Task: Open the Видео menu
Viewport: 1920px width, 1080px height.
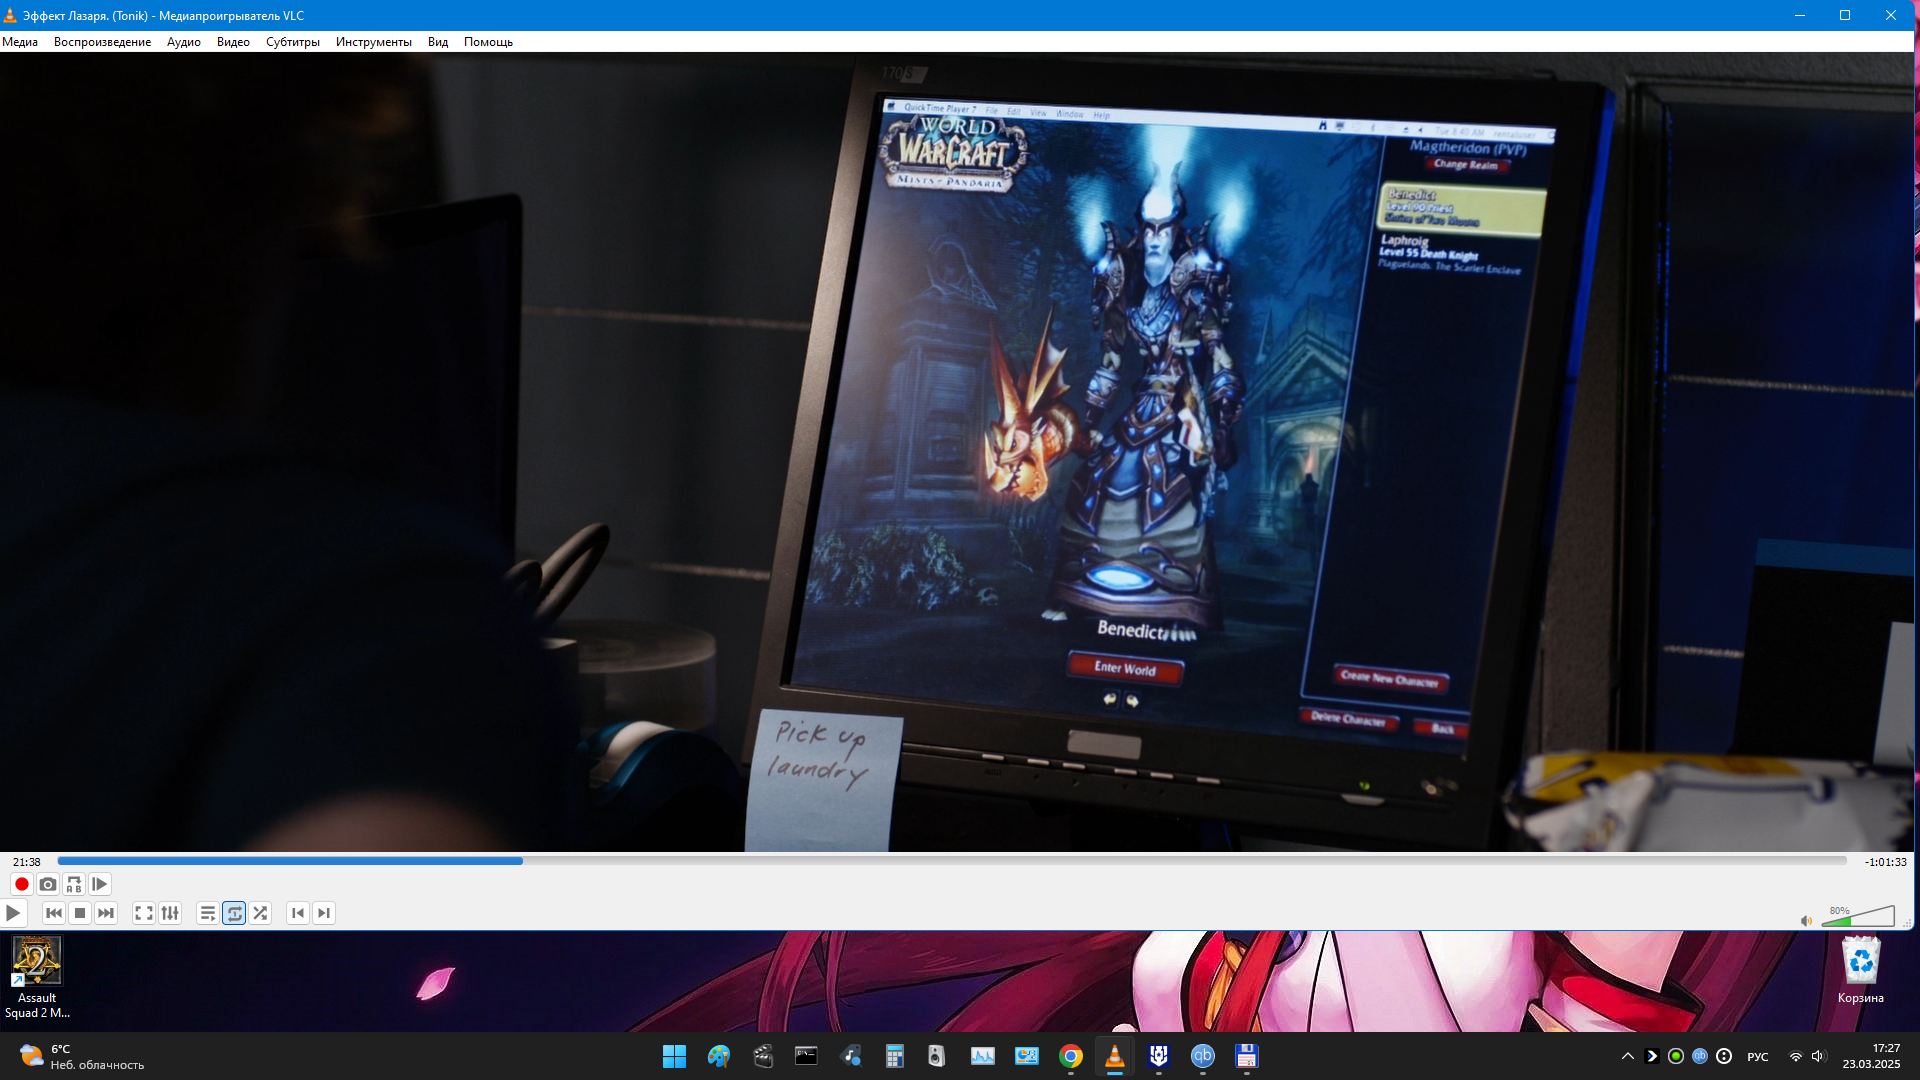Action: [x=233, y=42]
